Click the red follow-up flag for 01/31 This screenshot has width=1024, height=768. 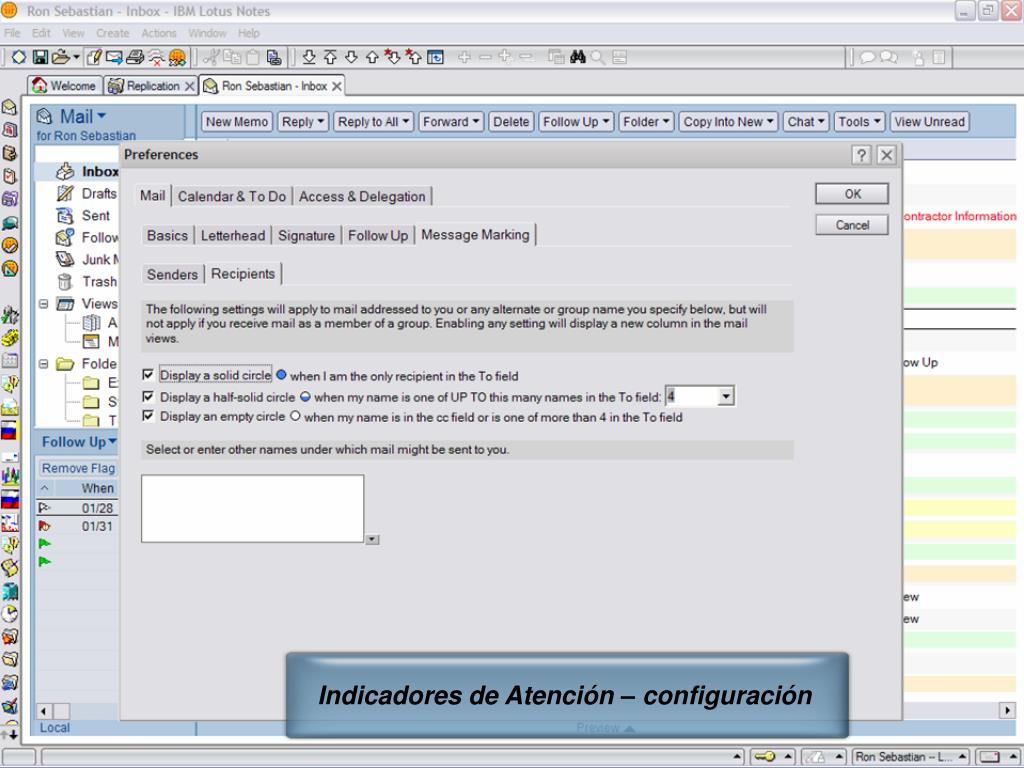pyautogui.click(x=44, y=526)
